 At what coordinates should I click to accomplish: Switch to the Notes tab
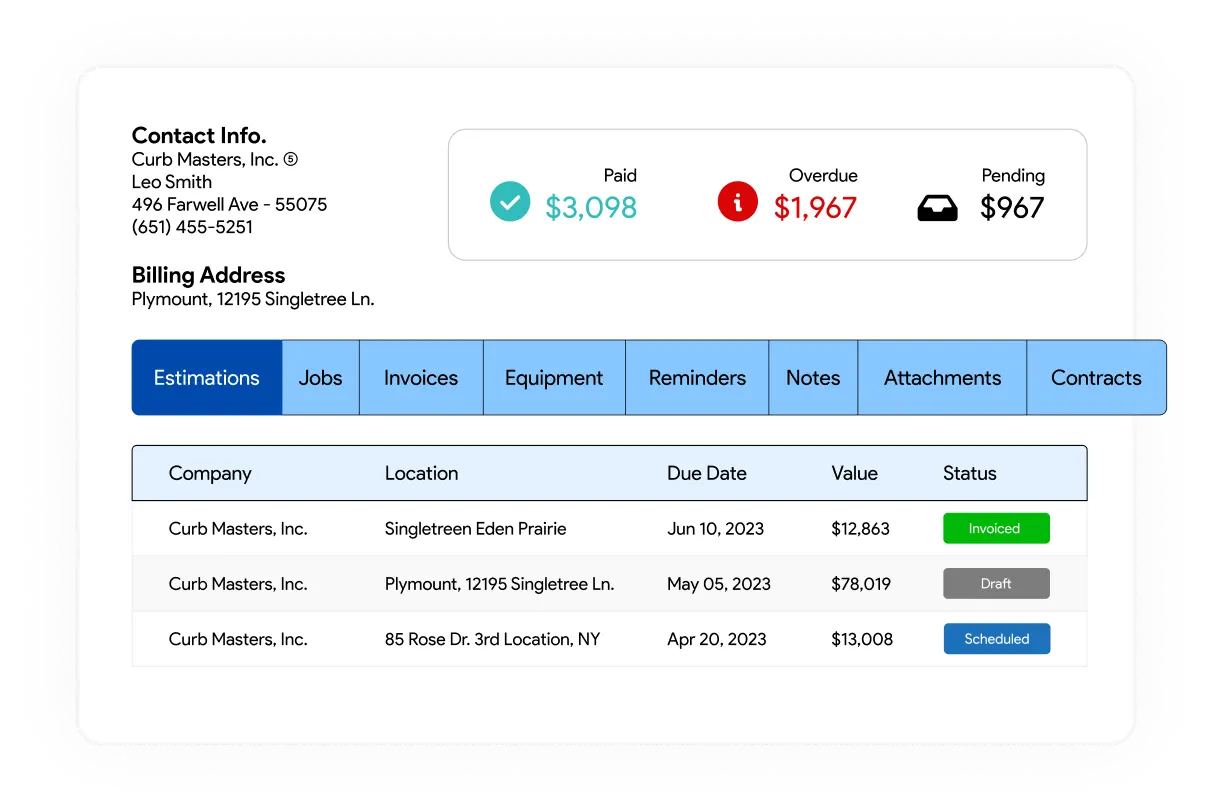tap(813, 378)
